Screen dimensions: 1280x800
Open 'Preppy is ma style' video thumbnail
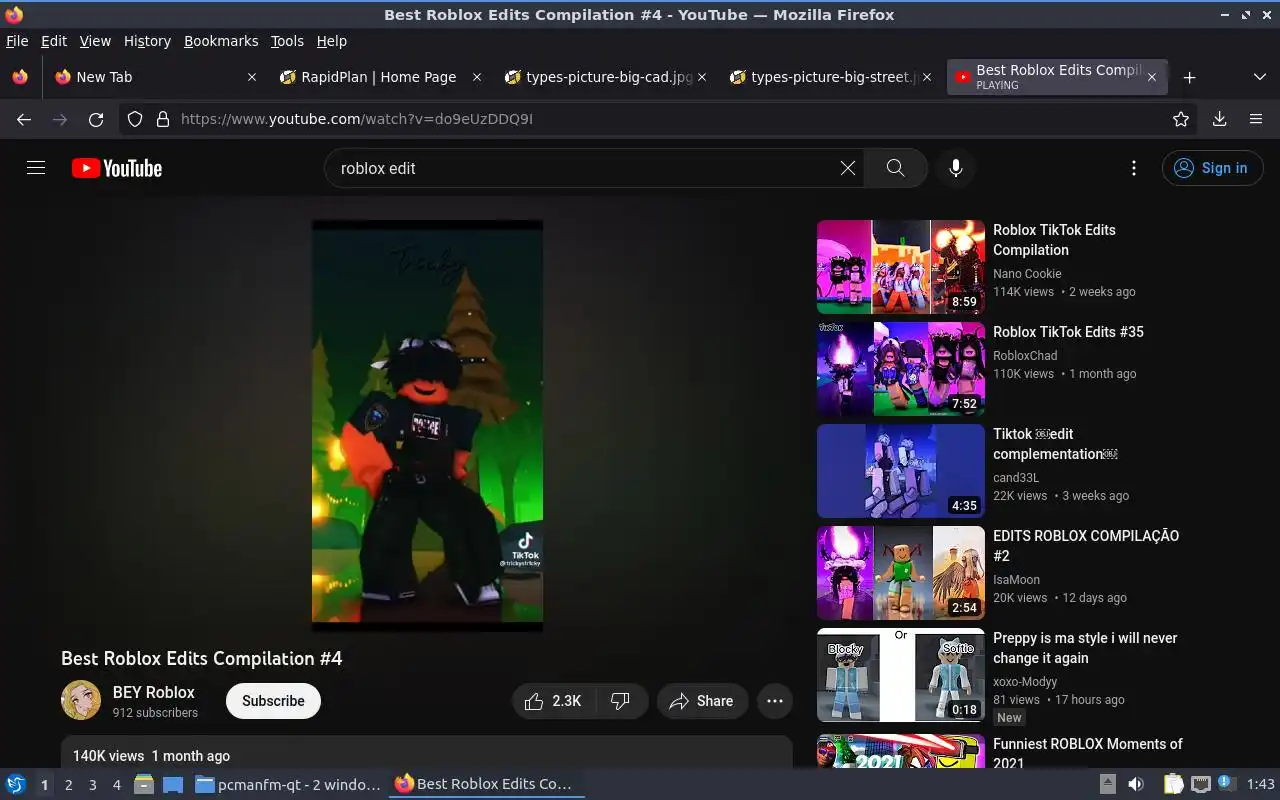(901, 675)
